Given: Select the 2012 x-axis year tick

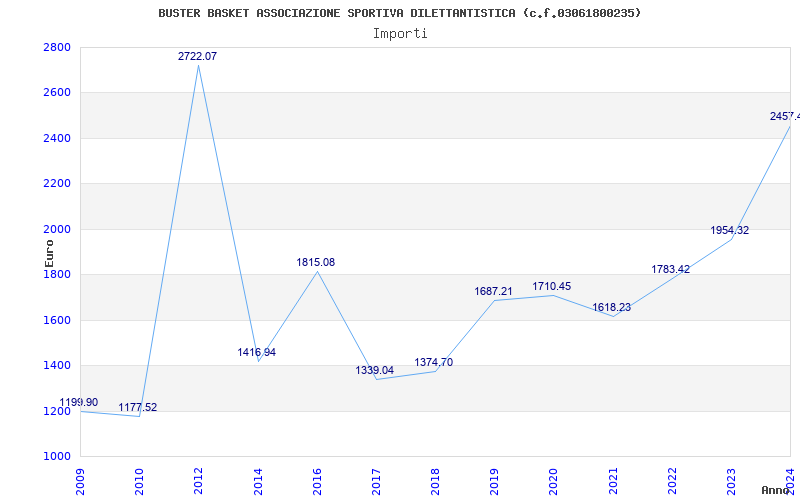Looking at the screenshot, I should pos(198,478).
